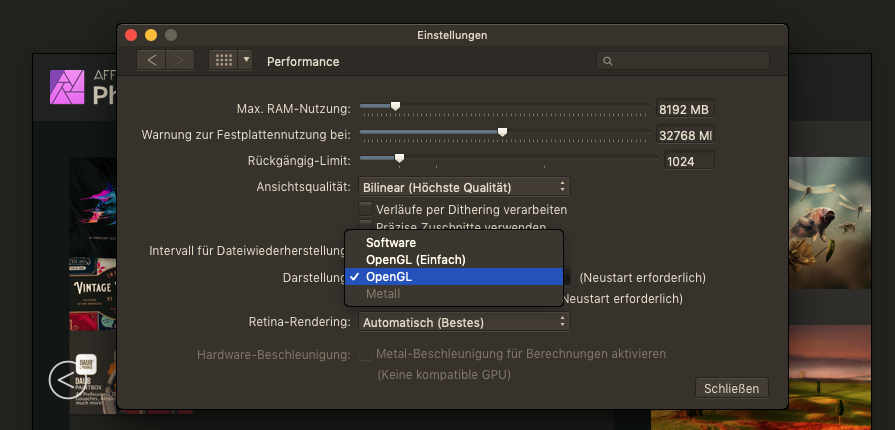Toggle Präzise Zuschnitte verwenden checkbox
The height and width of the screenshot is (430, 895).
coord(366,226)
